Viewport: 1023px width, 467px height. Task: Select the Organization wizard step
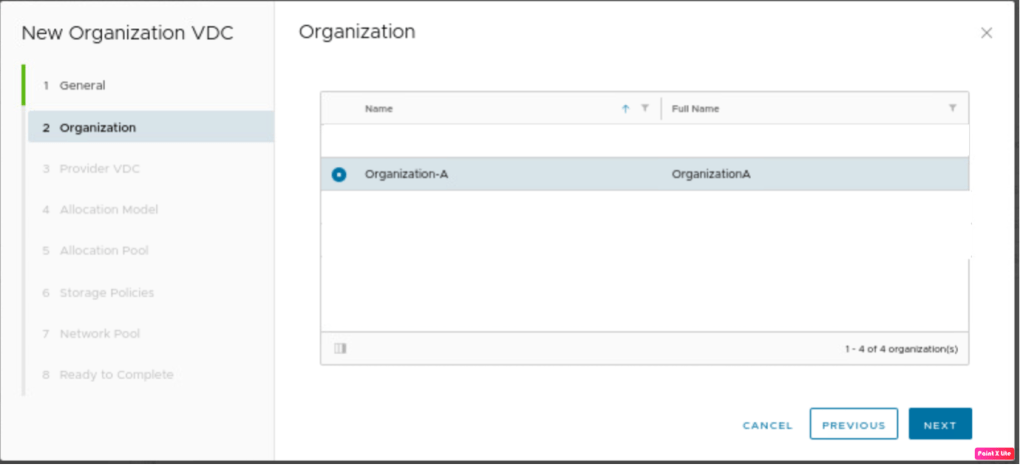click(x=97, y=127)
